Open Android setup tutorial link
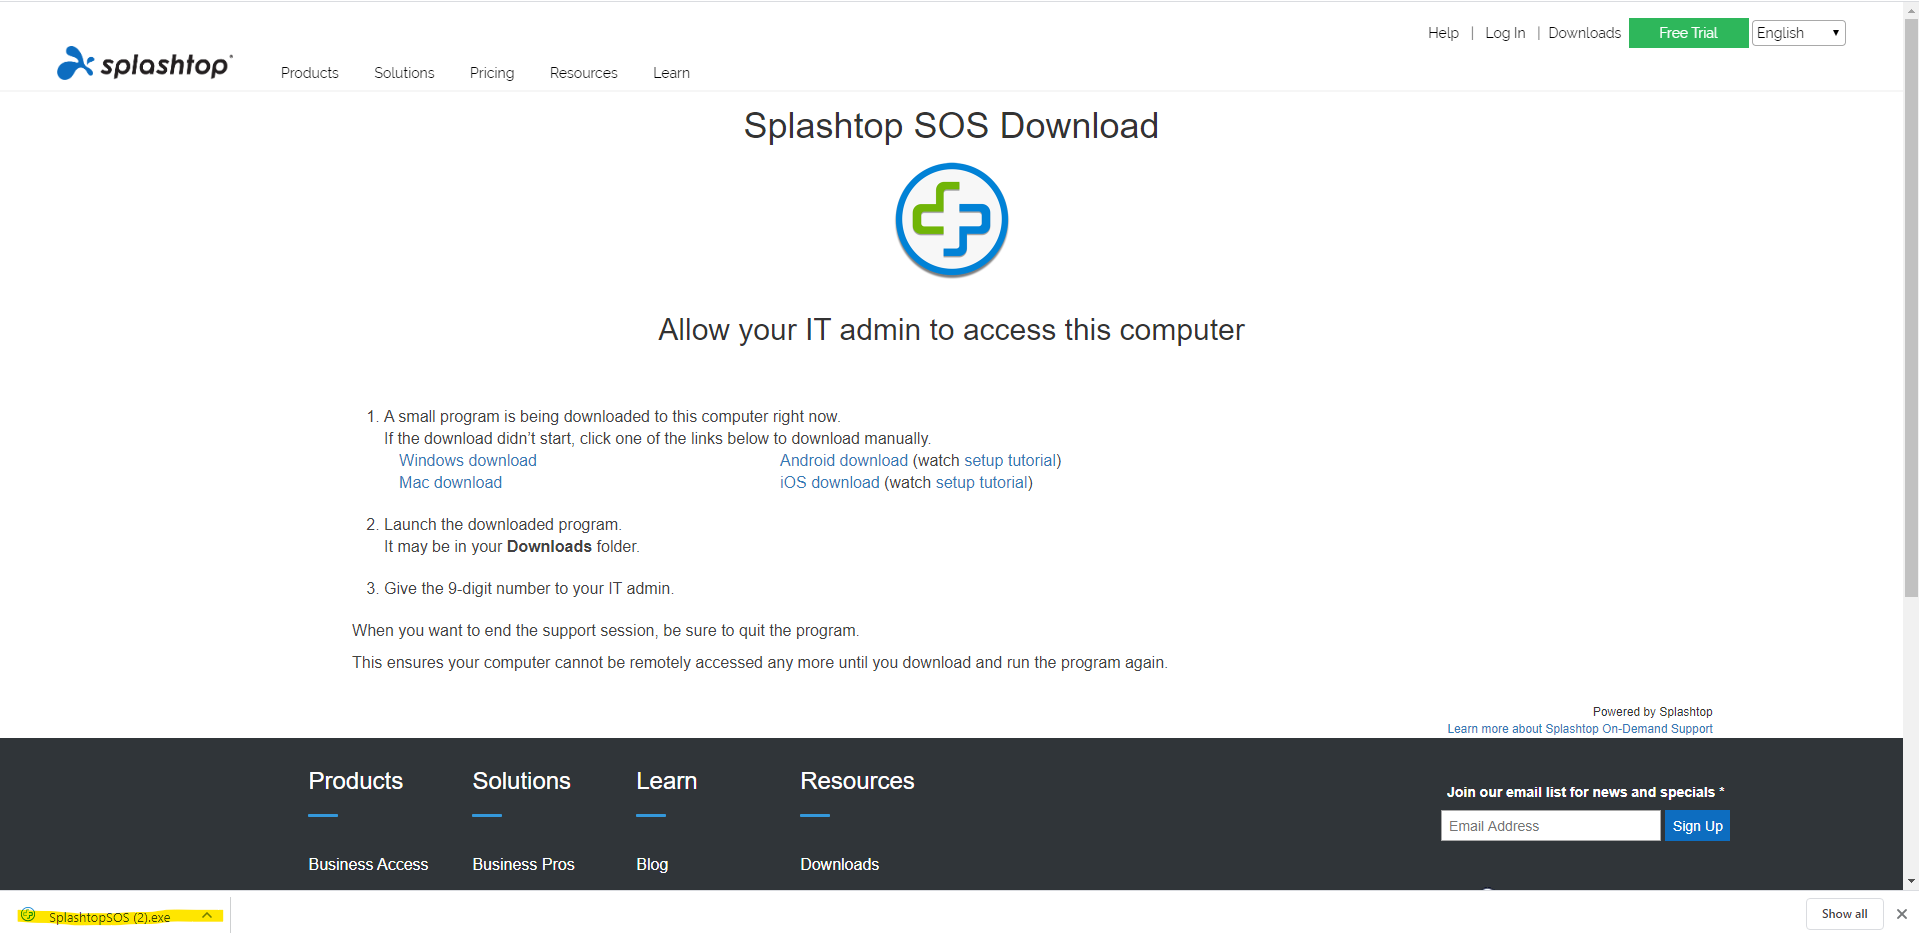This screenshot has width=1919, height=938. pos(1010,460)
